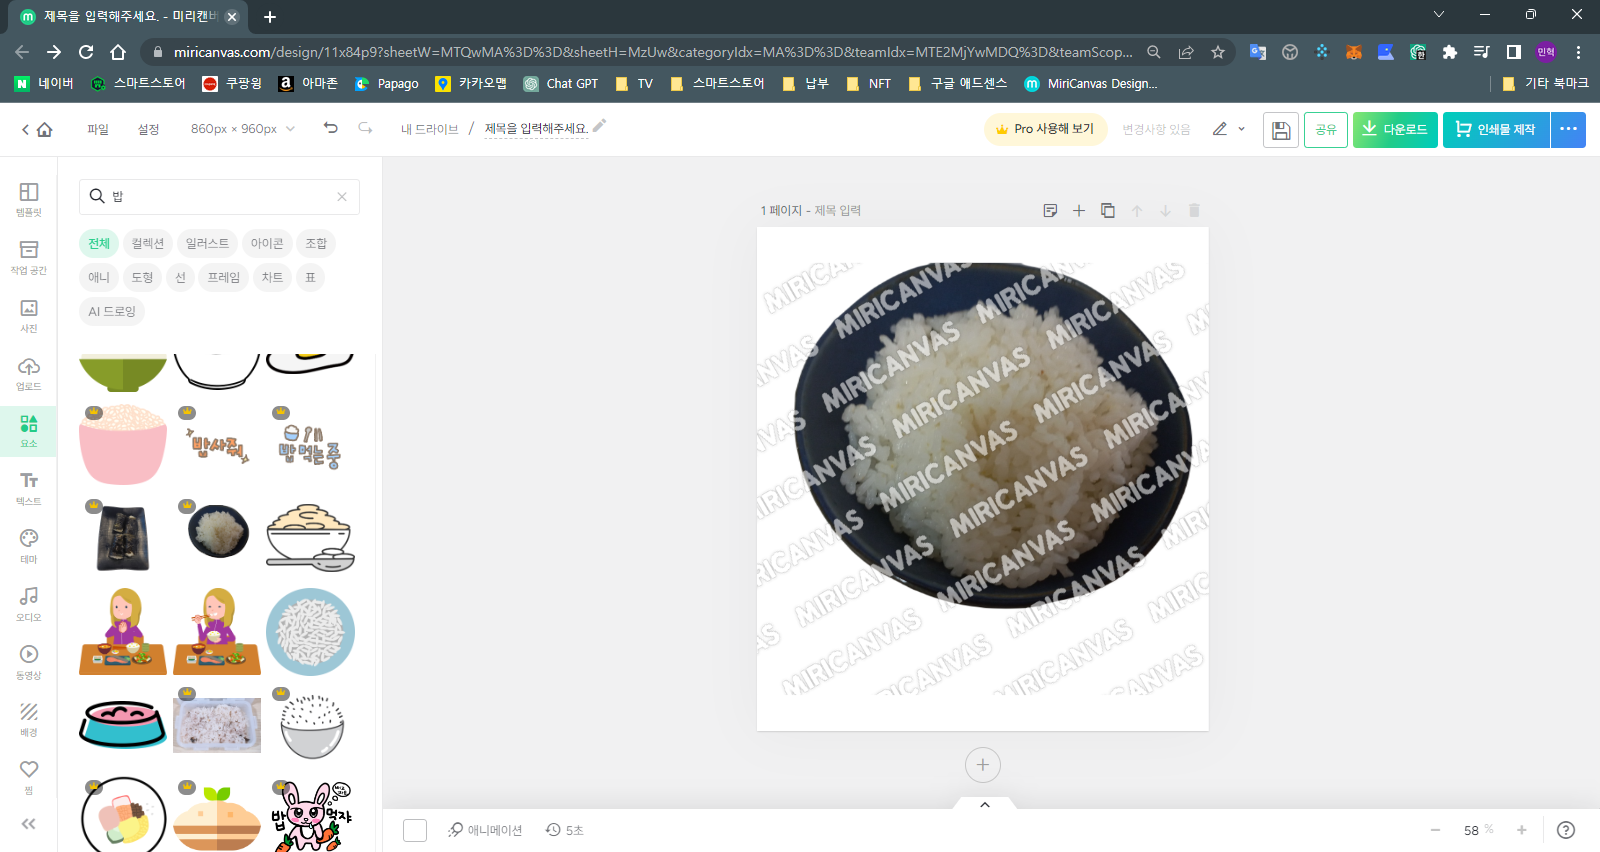Screen dimensions: 1600x852
Task: Open the 사진 photos sidebar panel
Action: (29, 315)
